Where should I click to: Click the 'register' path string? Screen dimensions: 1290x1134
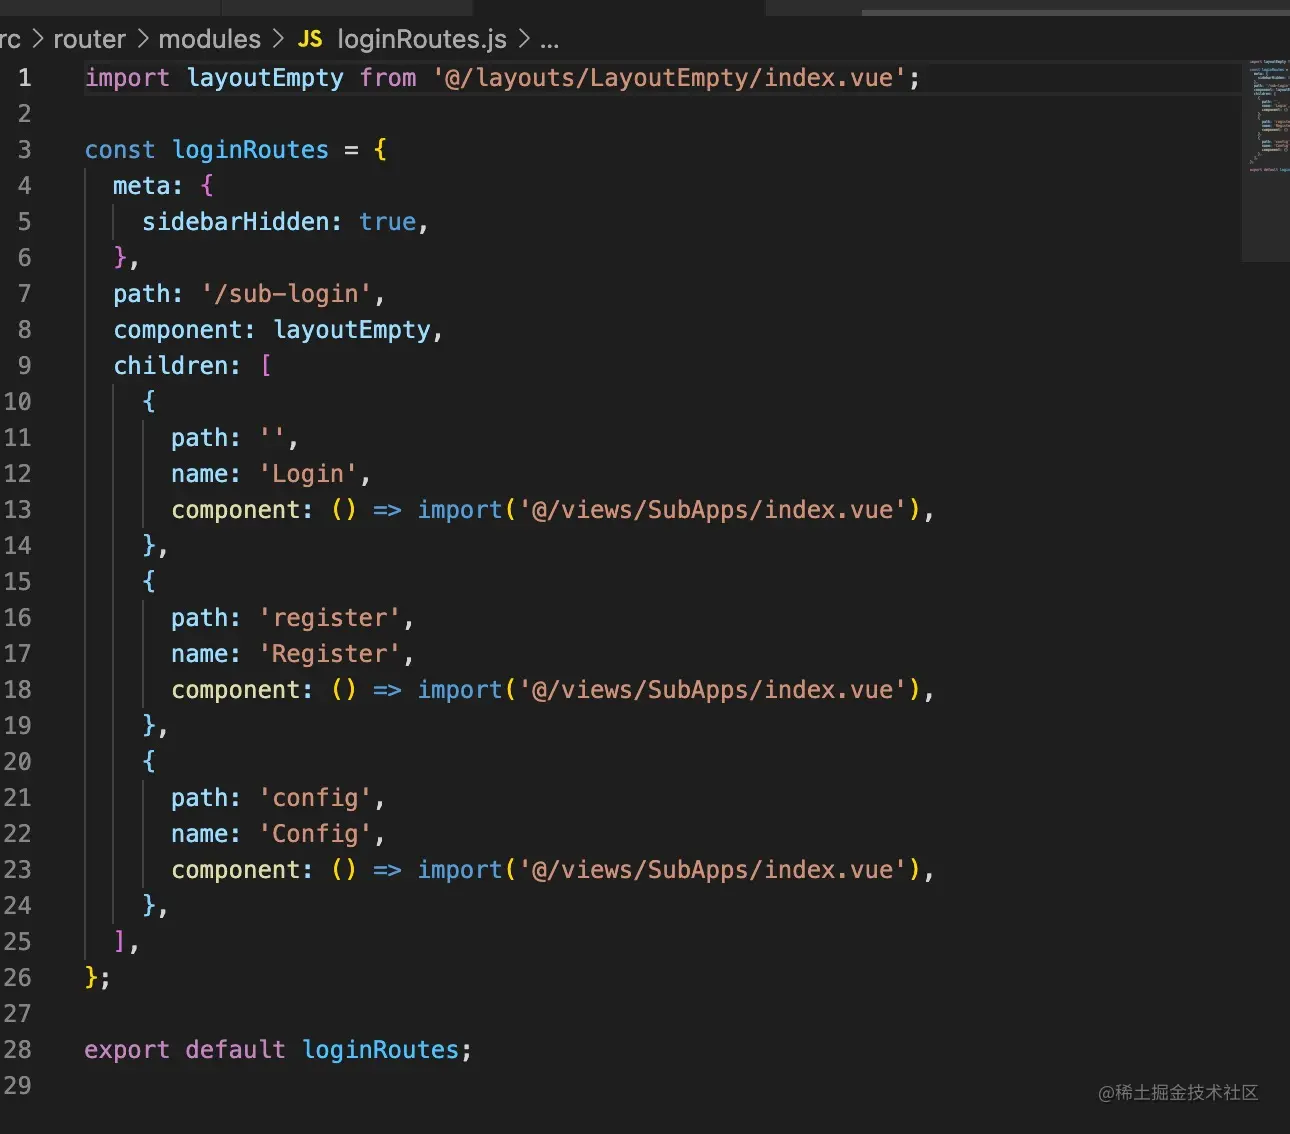pyautogui.click(x=330, y=618)
